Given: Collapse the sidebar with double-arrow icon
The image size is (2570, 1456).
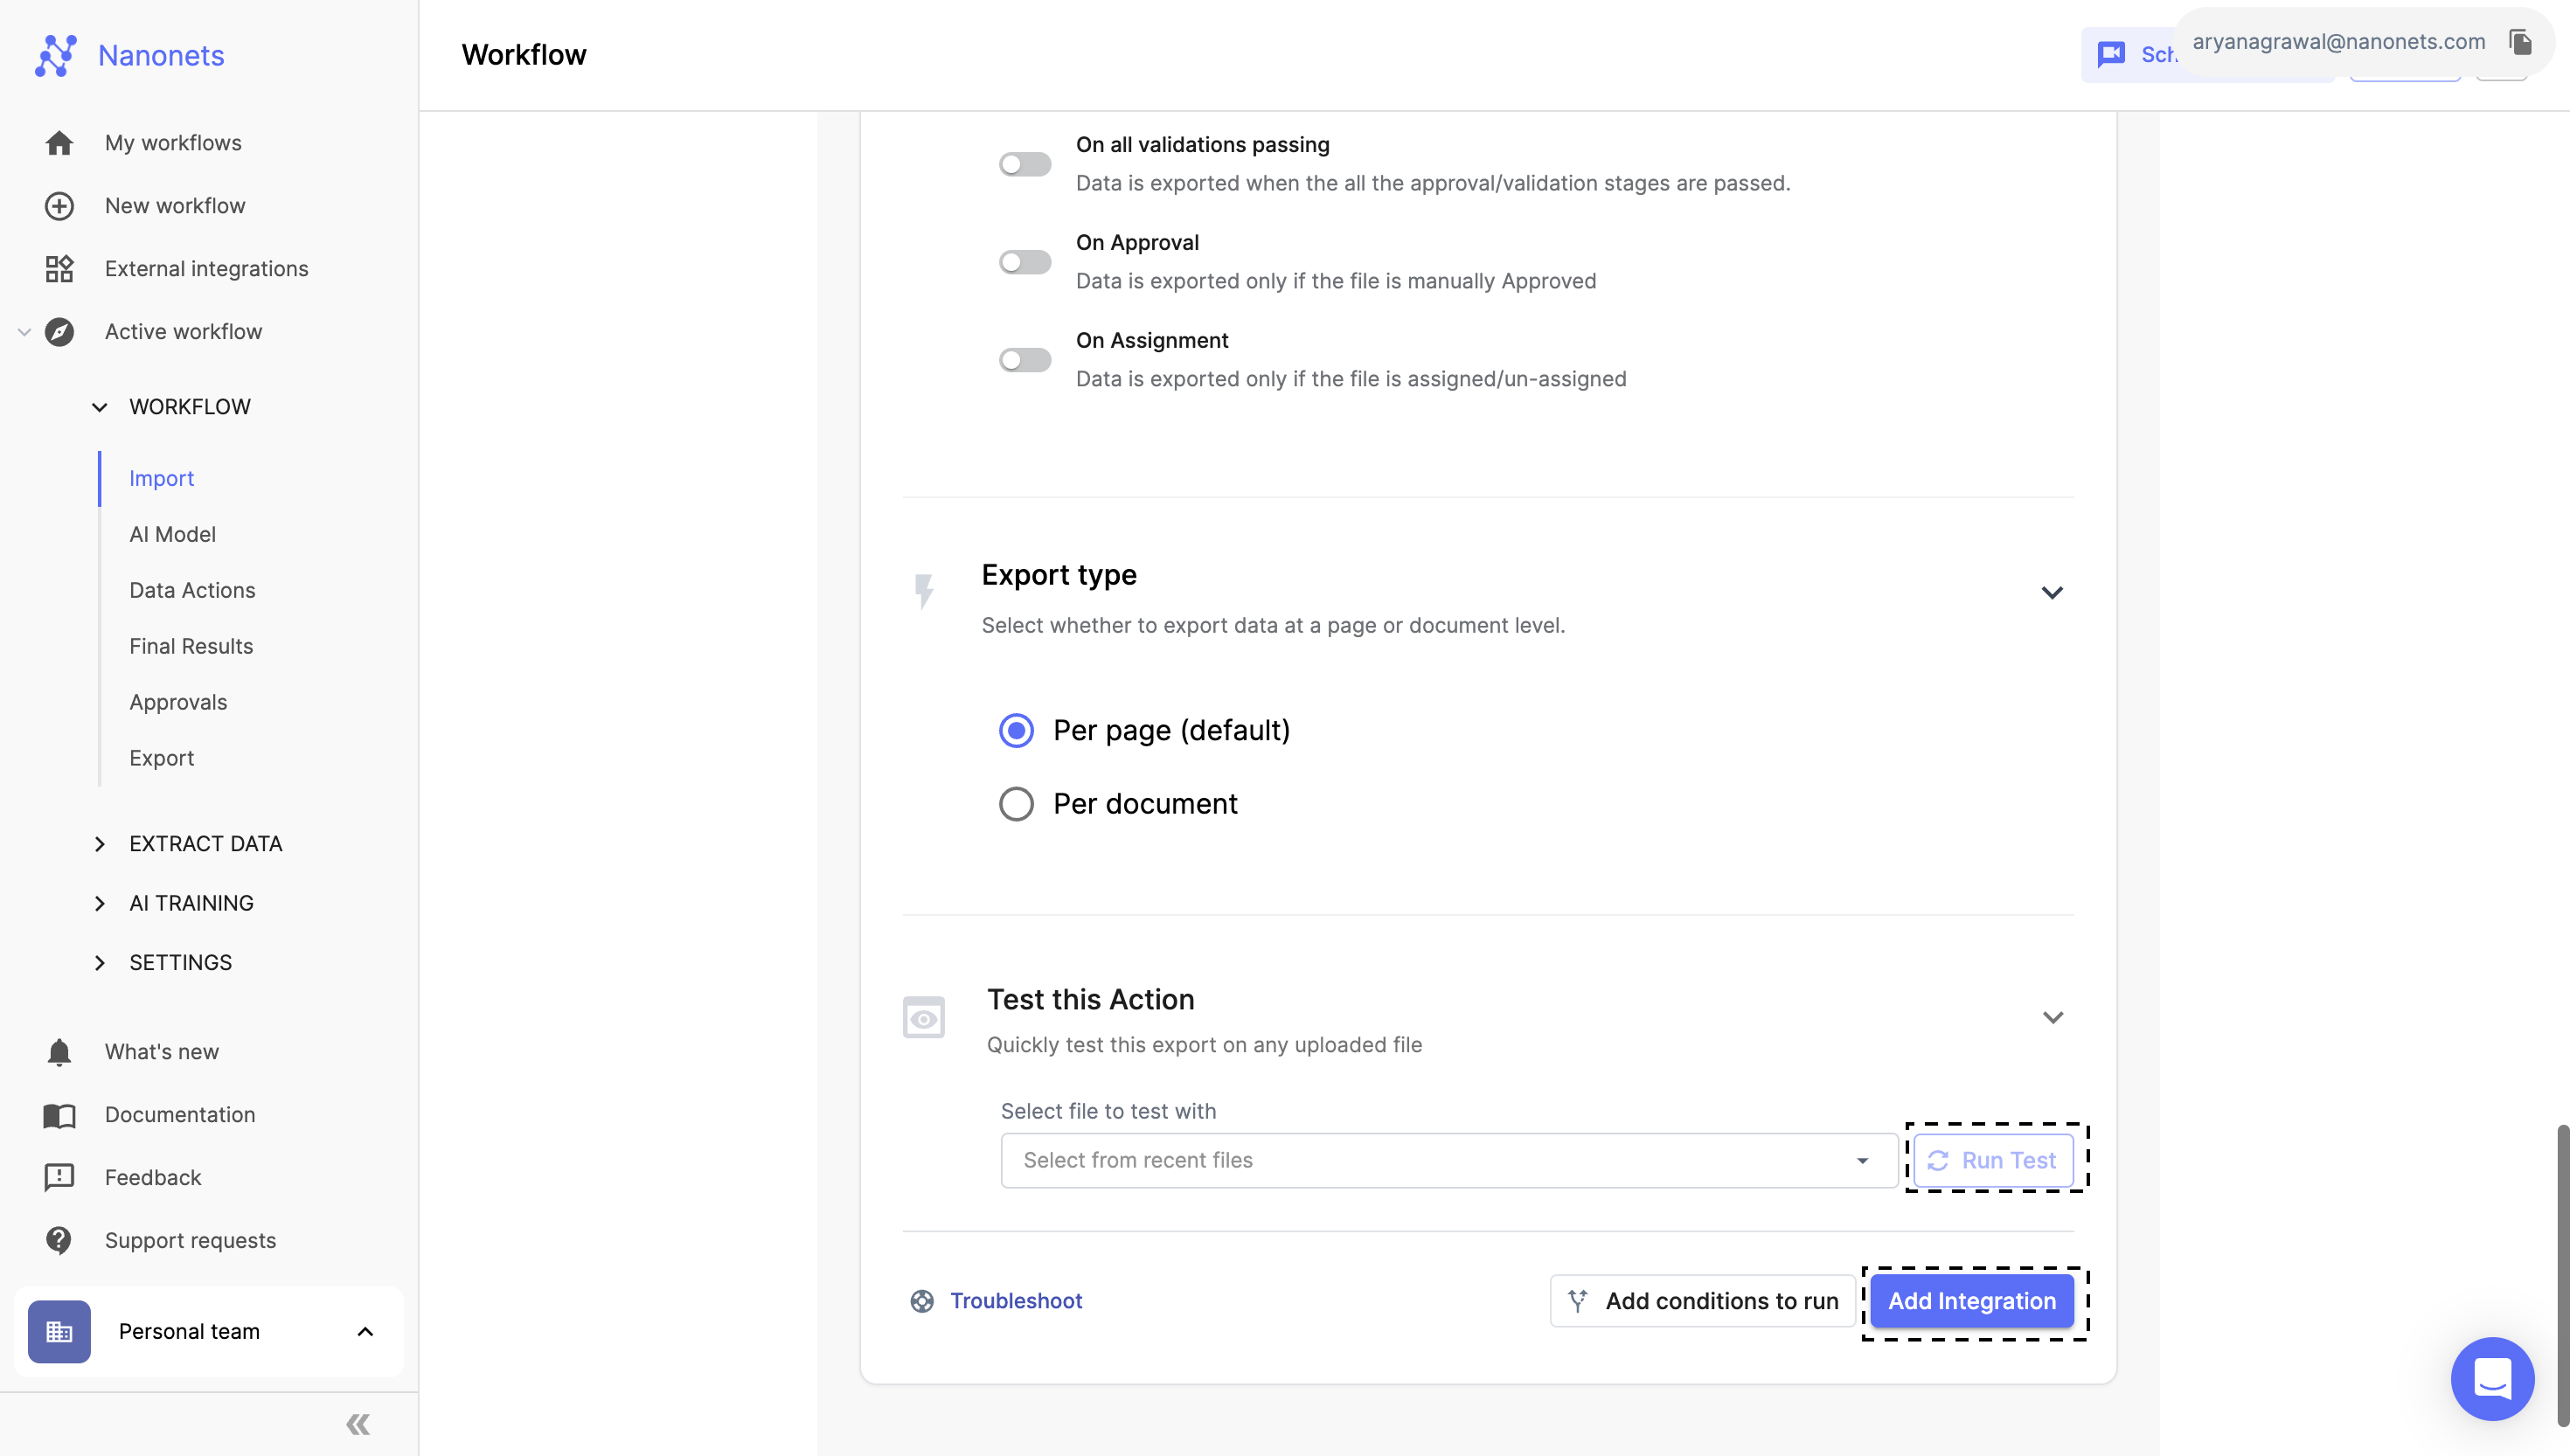Looking at the screenshot, I should (x=358, y=1424).
